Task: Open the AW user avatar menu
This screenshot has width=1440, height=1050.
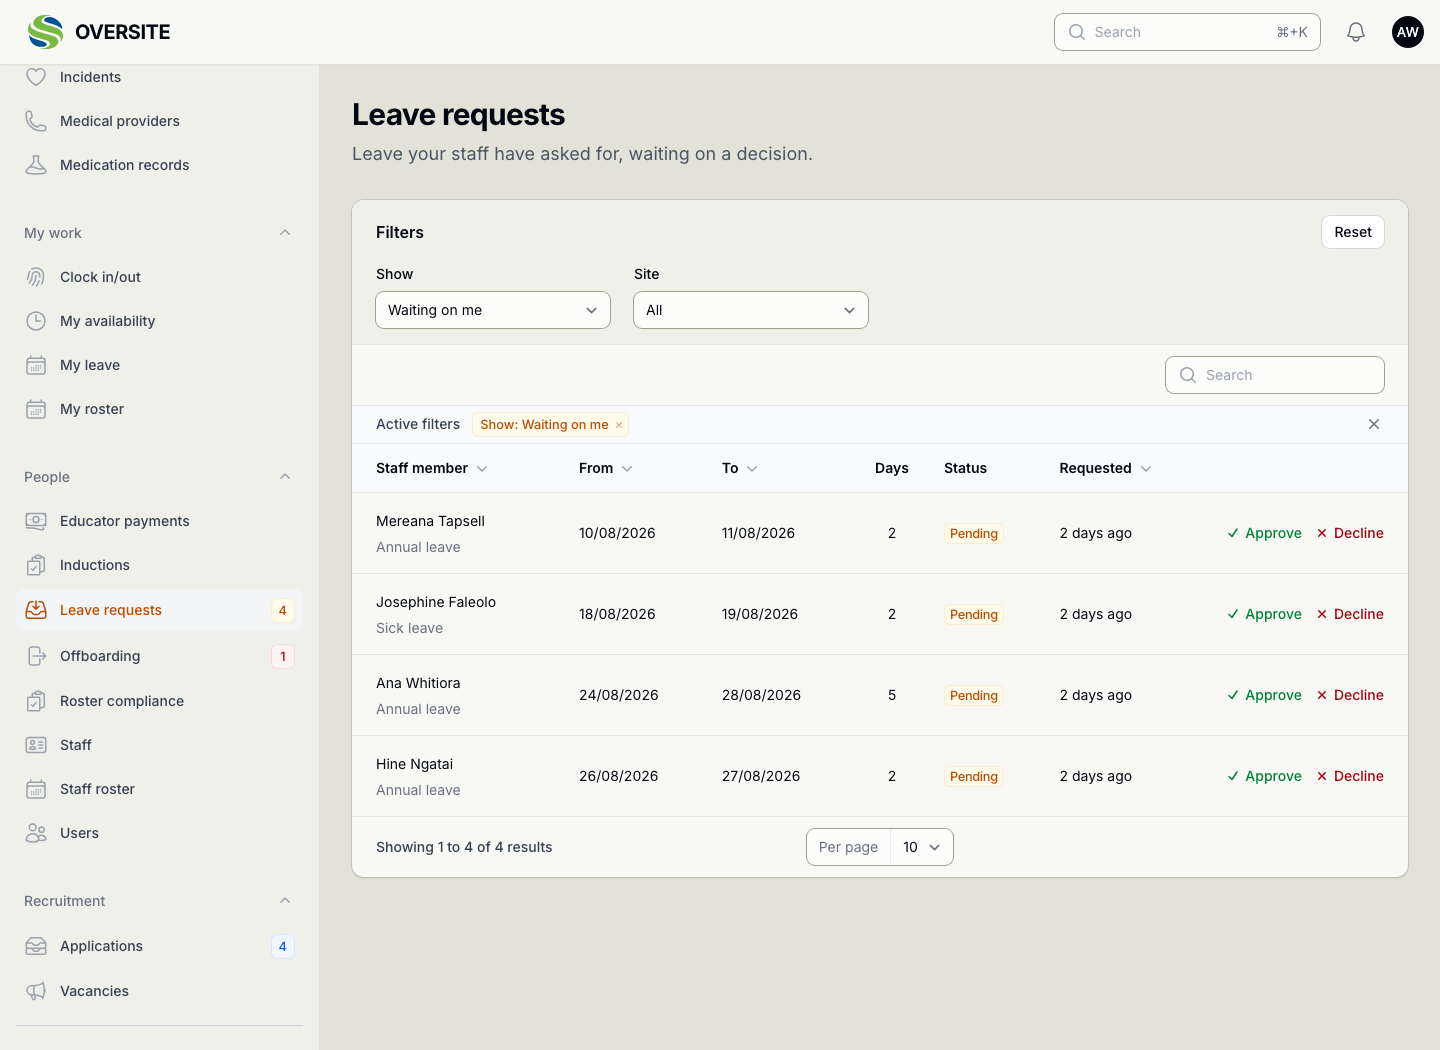Action: click(x=1408, y=32)
